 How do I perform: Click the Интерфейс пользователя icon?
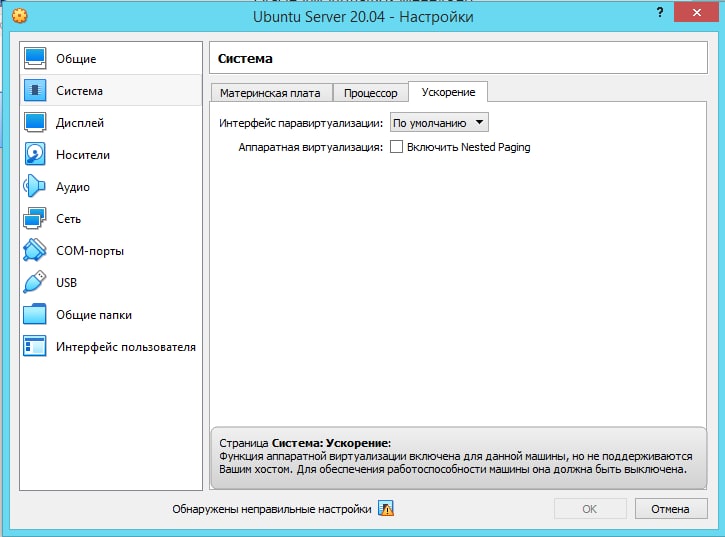click(x=35, y=346)
